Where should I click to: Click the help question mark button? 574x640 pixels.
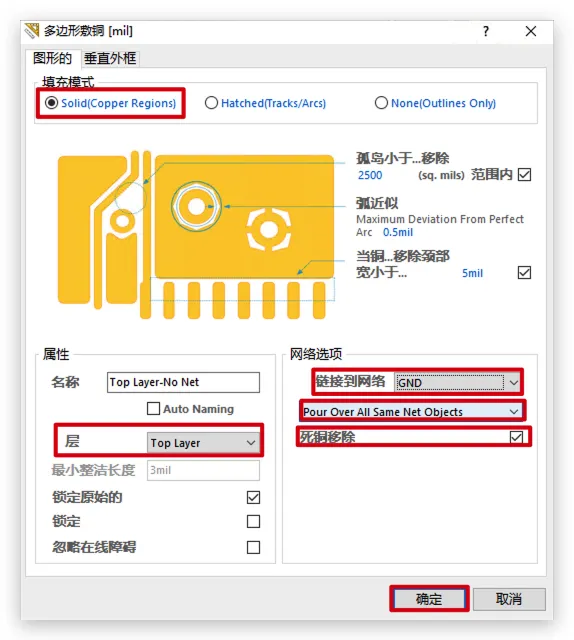[x=485, y=31]
